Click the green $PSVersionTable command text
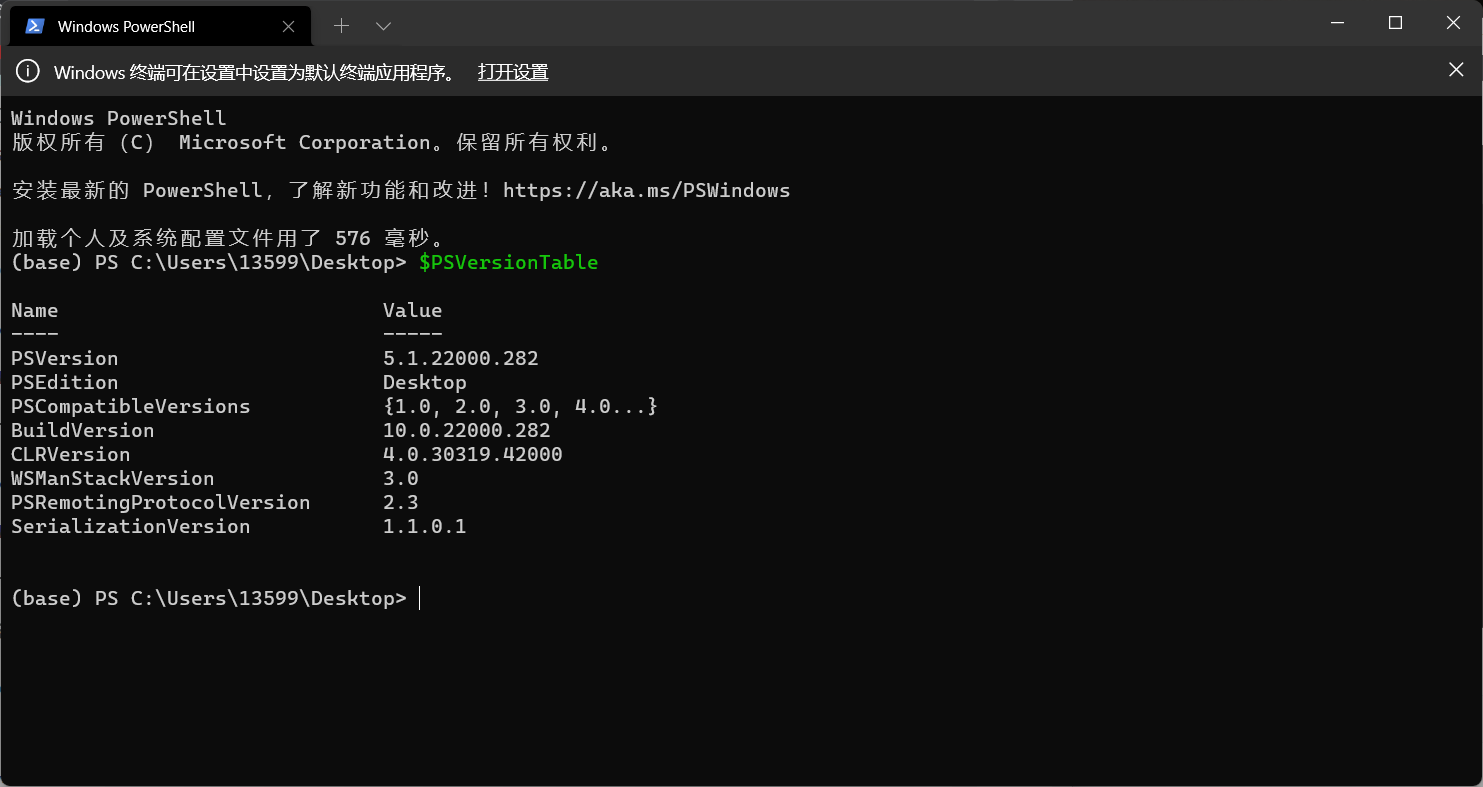The image size is (1483, 787). [x=509, y=262]
